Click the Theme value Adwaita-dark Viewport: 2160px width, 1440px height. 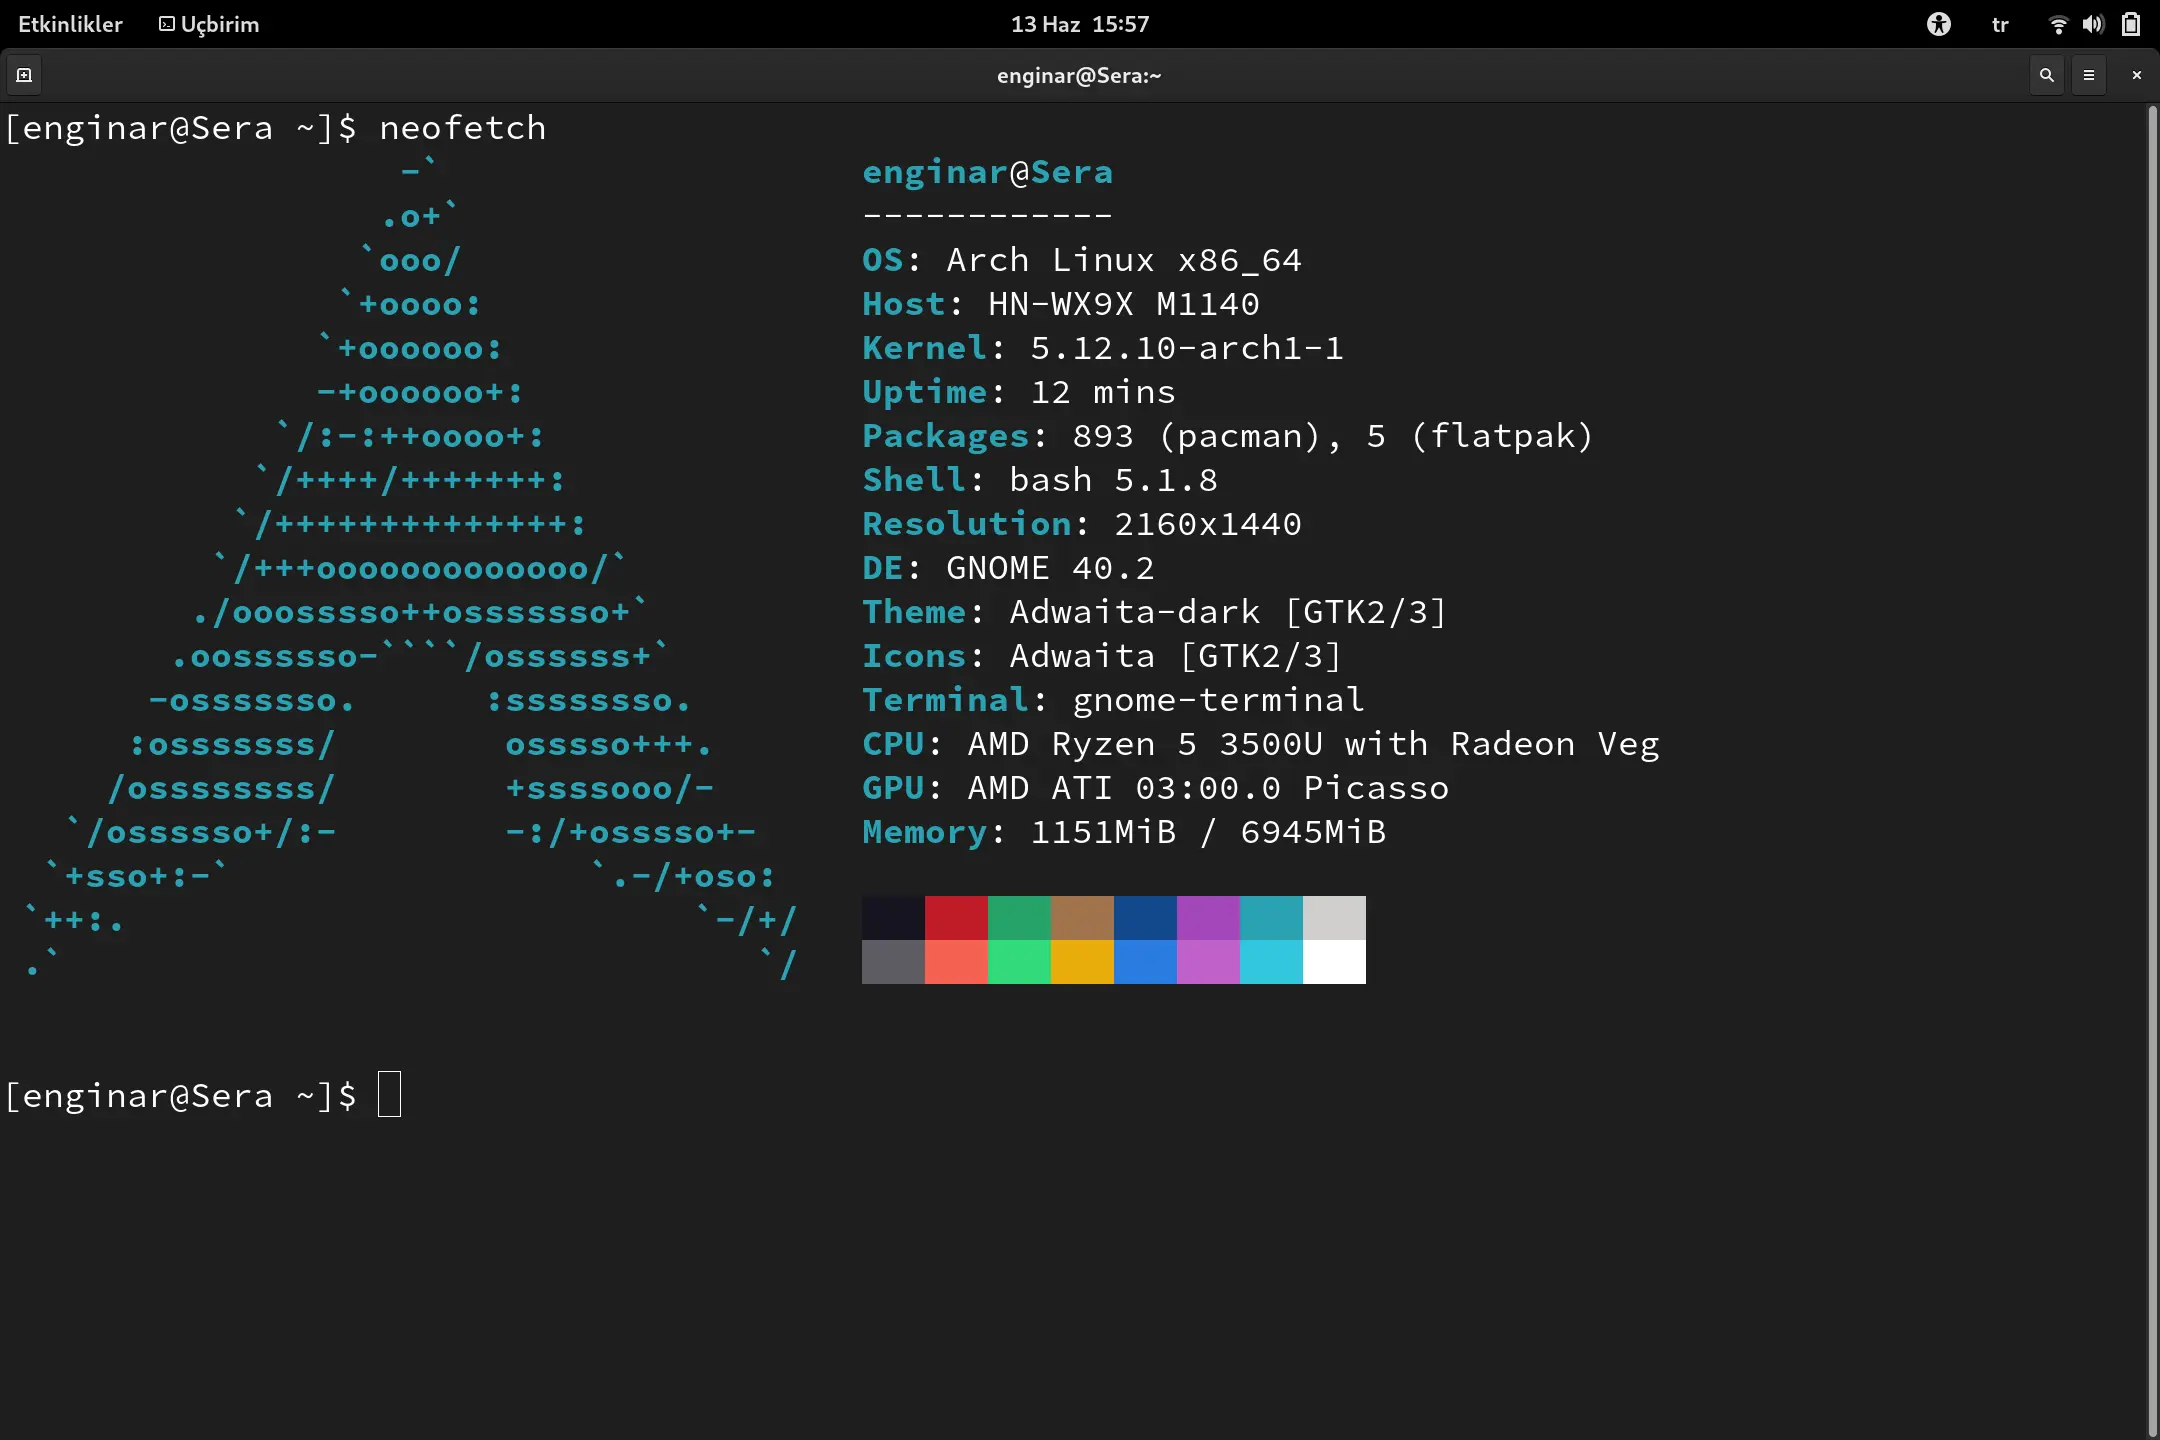pyautogui.click(x=1134, y=612)
